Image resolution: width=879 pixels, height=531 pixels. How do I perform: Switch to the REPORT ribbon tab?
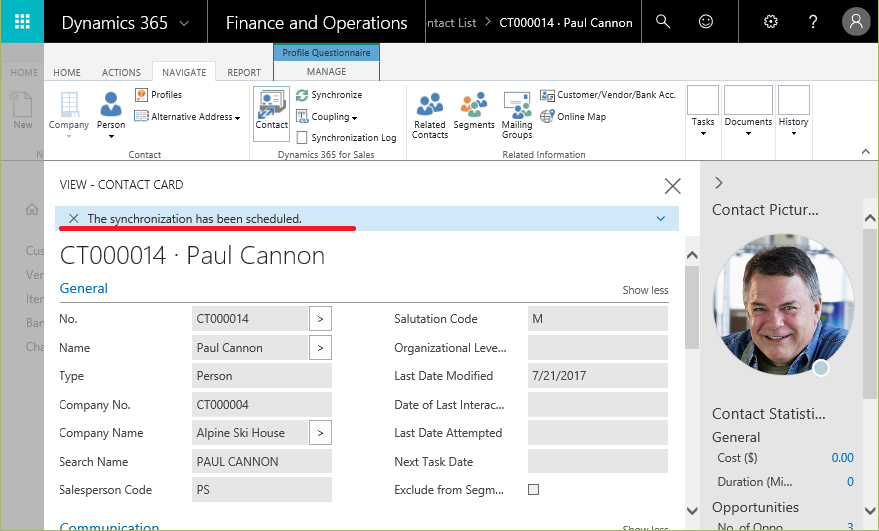point(244,72)
